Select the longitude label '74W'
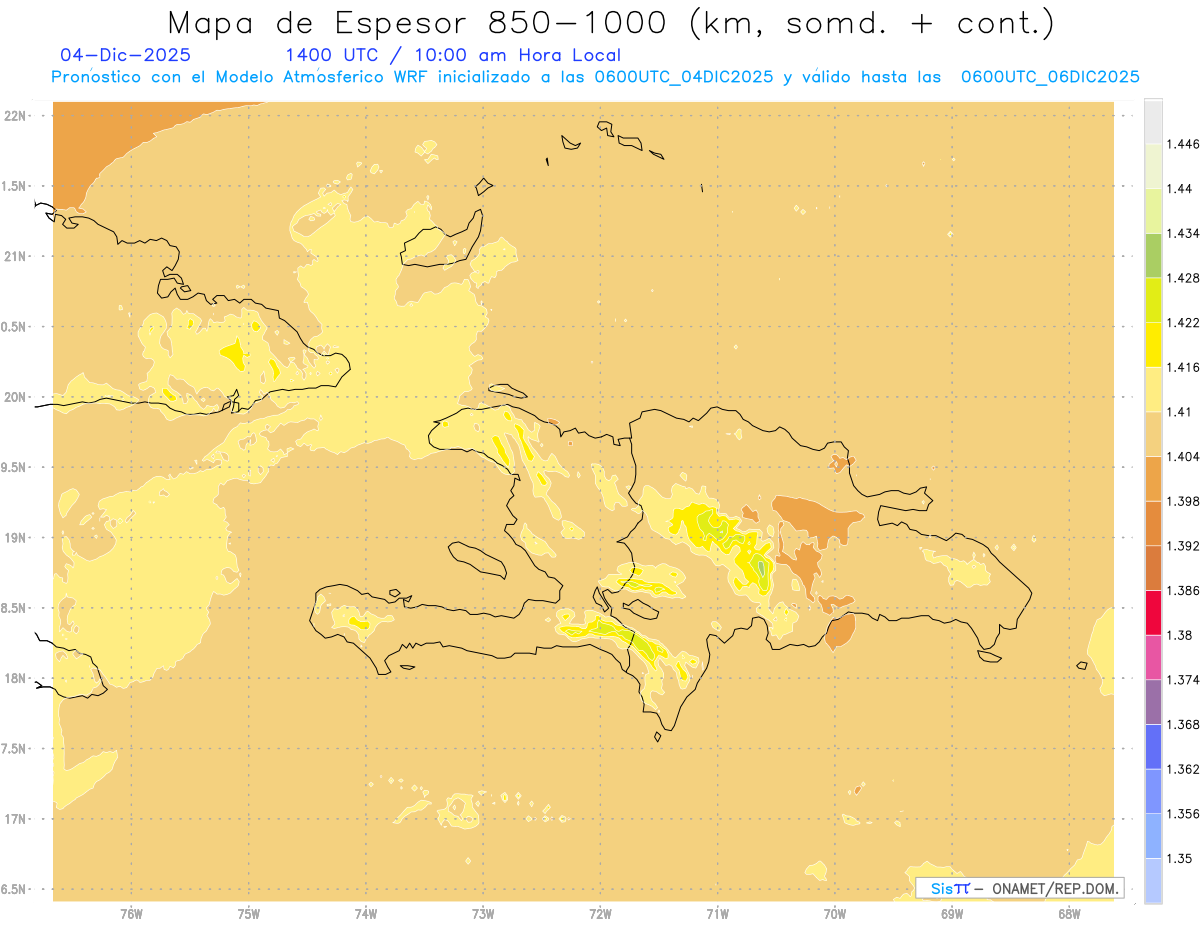The image size is (1200, 927). [x=366, y=913]
